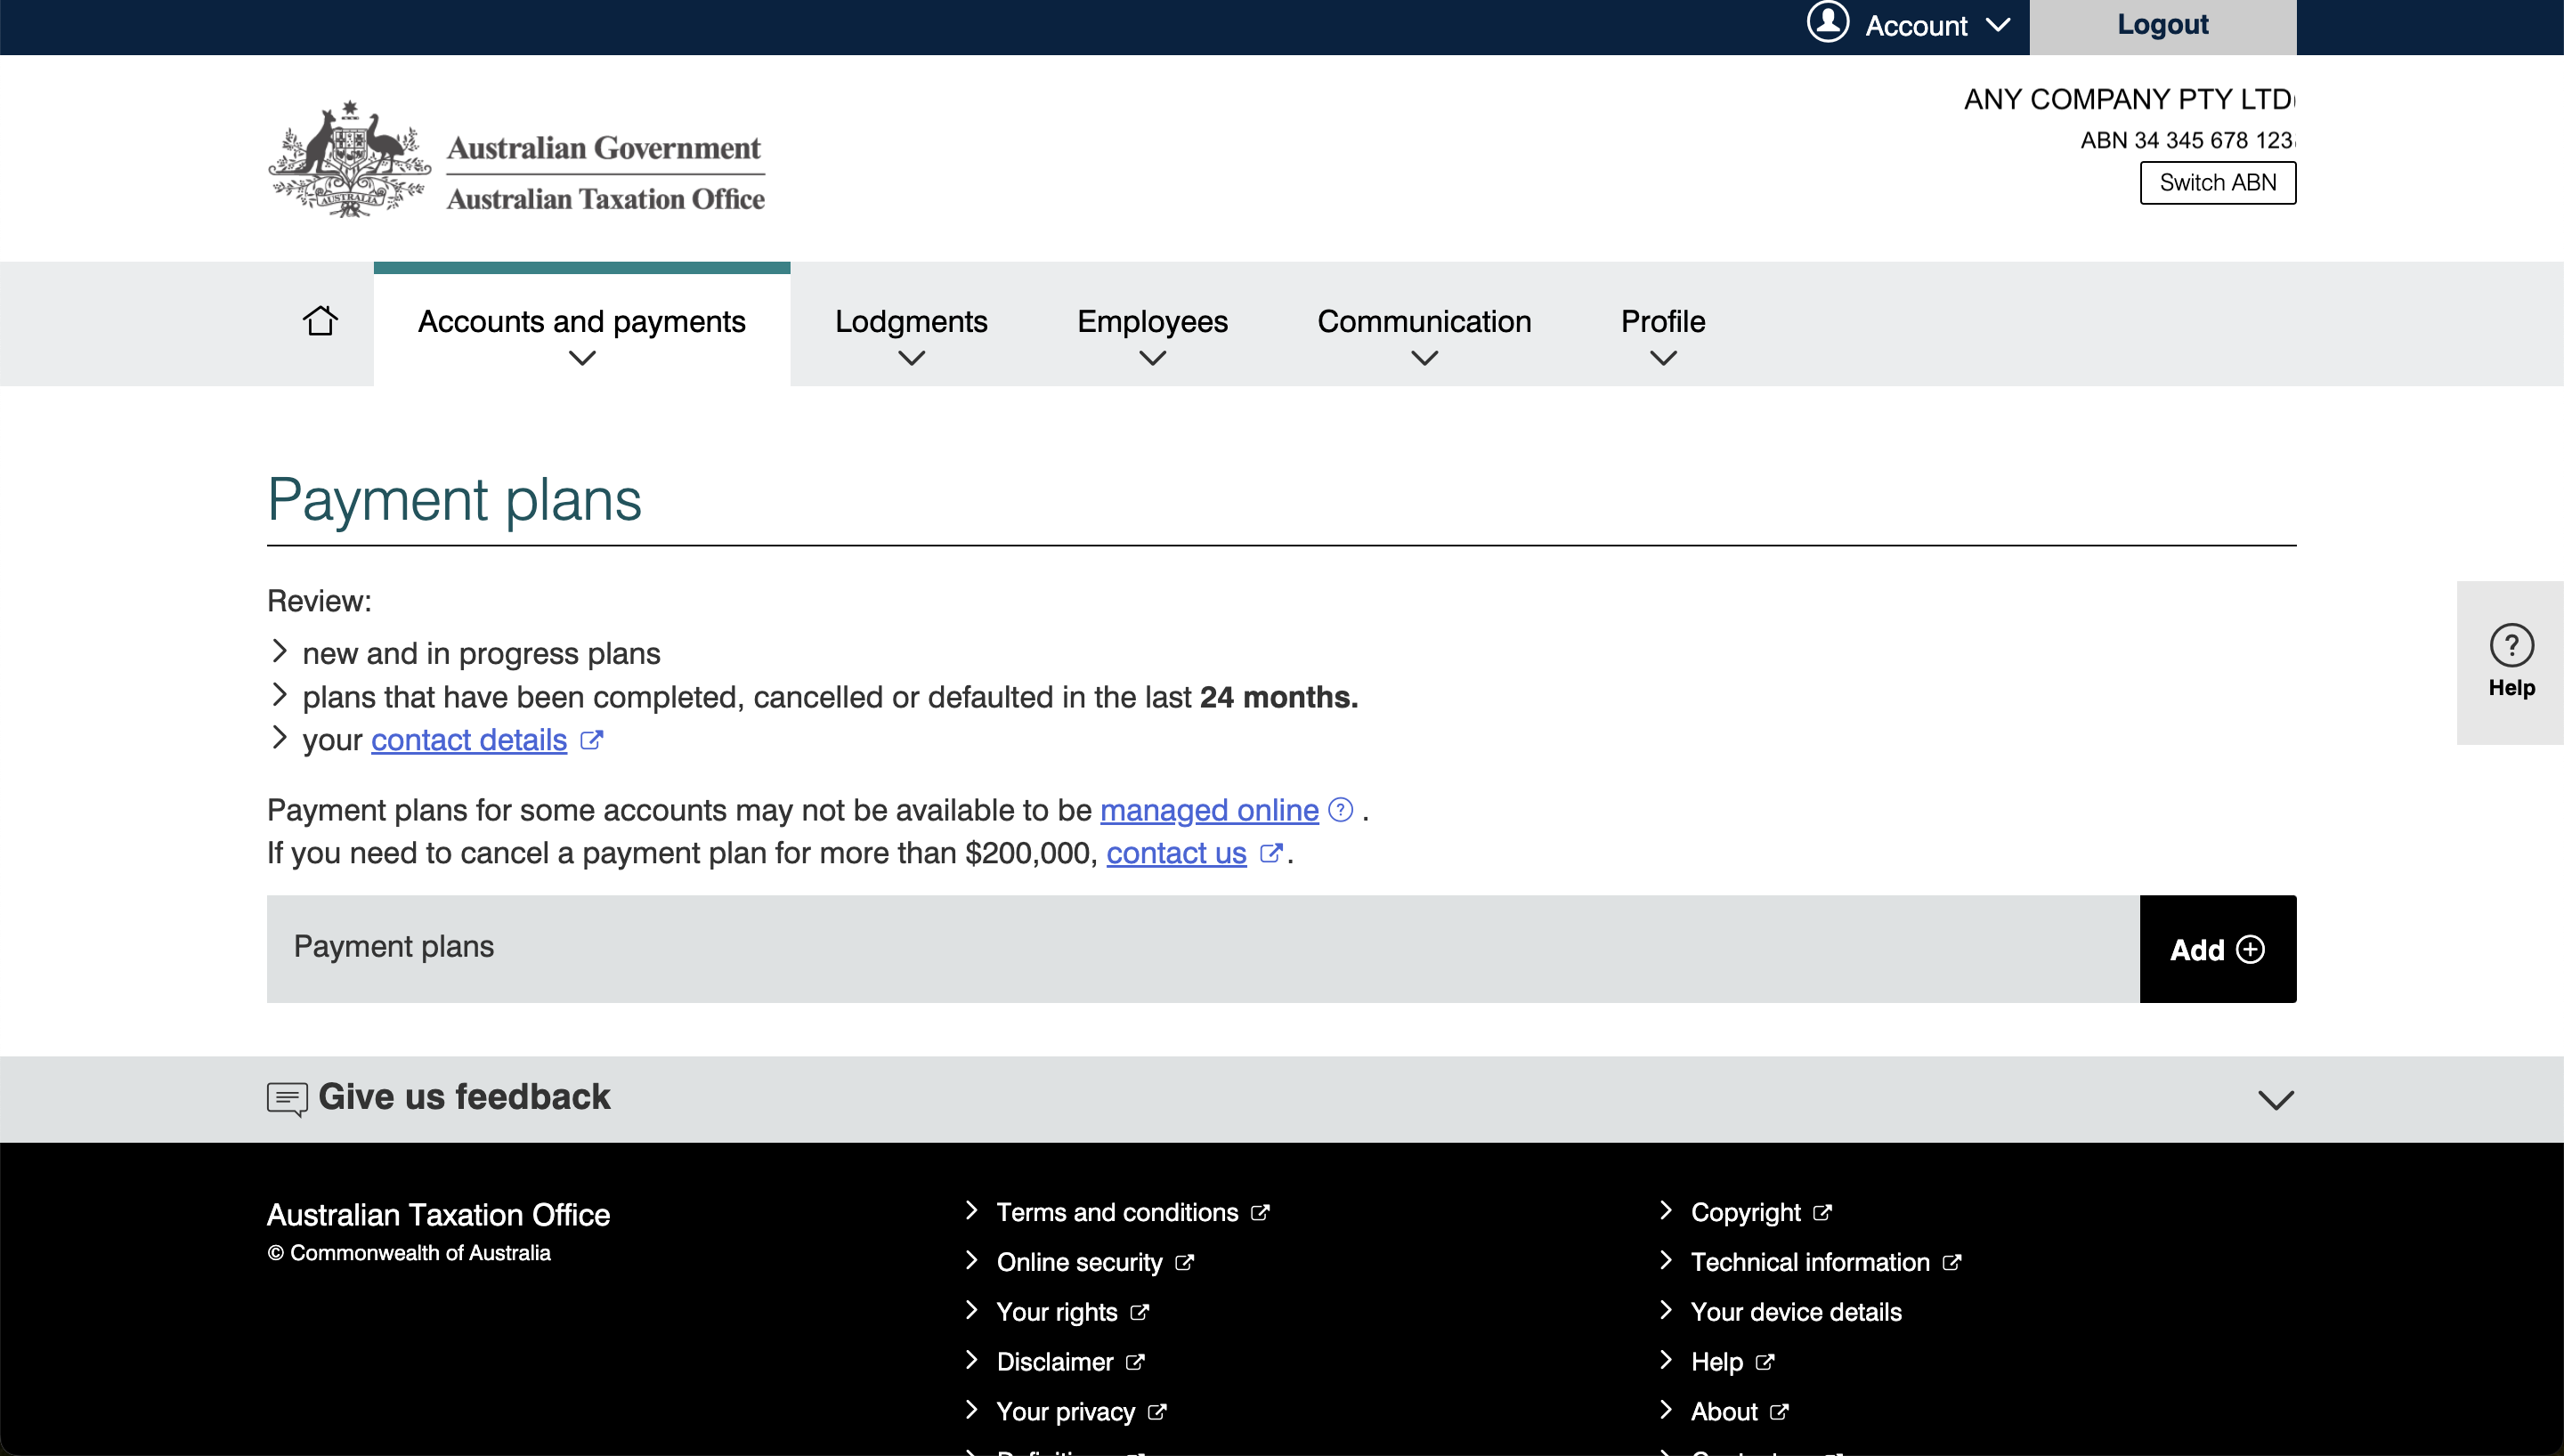Click the home icon in the navigation bar
Viewport: 2564px width, 1456px height.
(320, 321)
